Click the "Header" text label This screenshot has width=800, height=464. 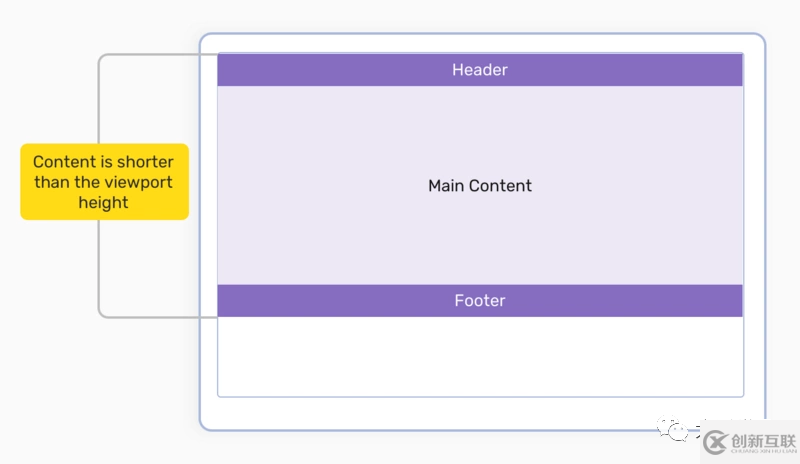pyautogui.click(x=480, y=70)
